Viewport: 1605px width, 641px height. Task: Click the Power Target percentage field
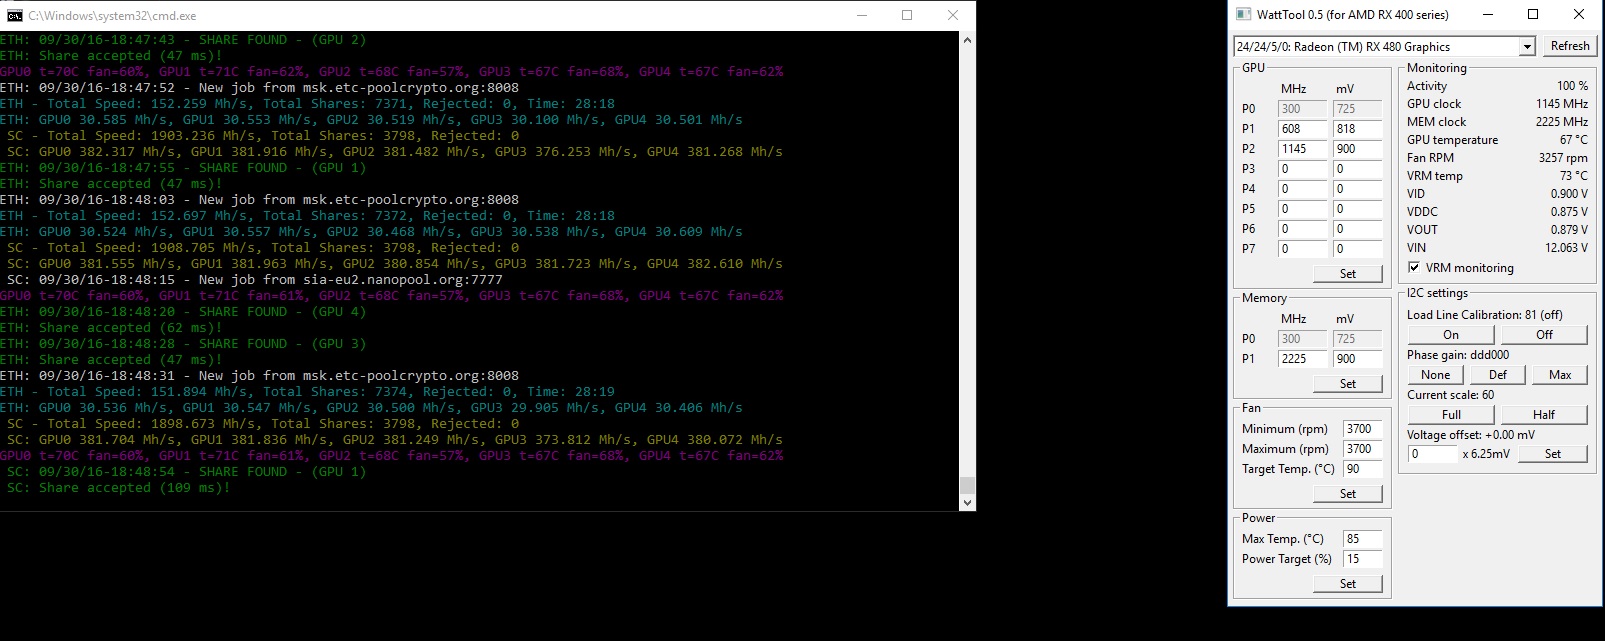click(1362, 559)
